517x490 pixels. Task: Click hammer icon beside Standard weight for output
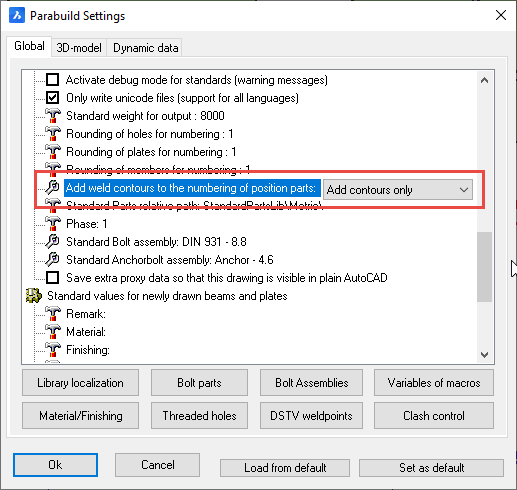53,116
